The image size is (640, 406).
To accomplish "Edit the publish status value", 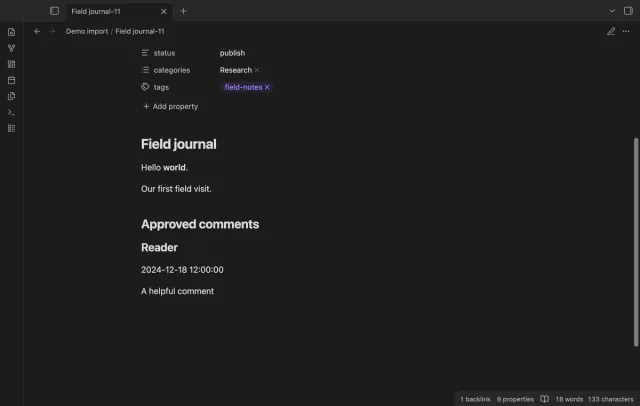I will click(232, 53).
